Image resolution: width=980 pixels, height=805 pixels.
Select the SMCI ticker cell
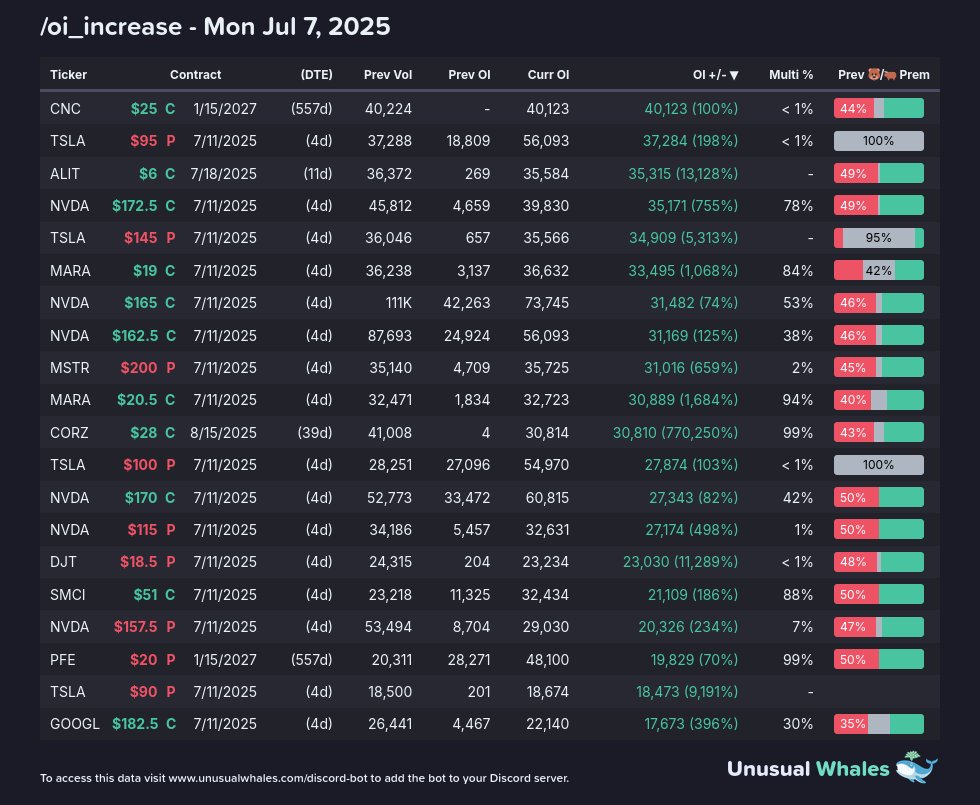coord(68,594)
